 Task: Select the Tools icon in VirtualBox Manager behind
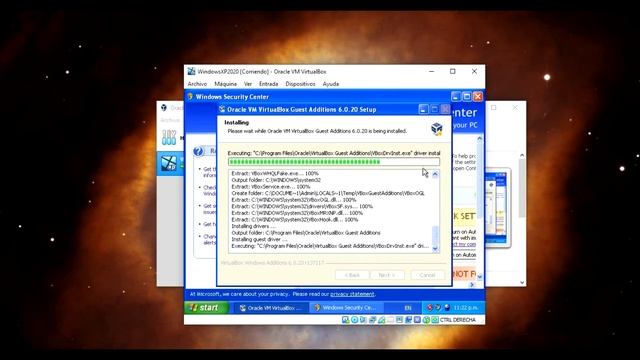click(169, 137)
